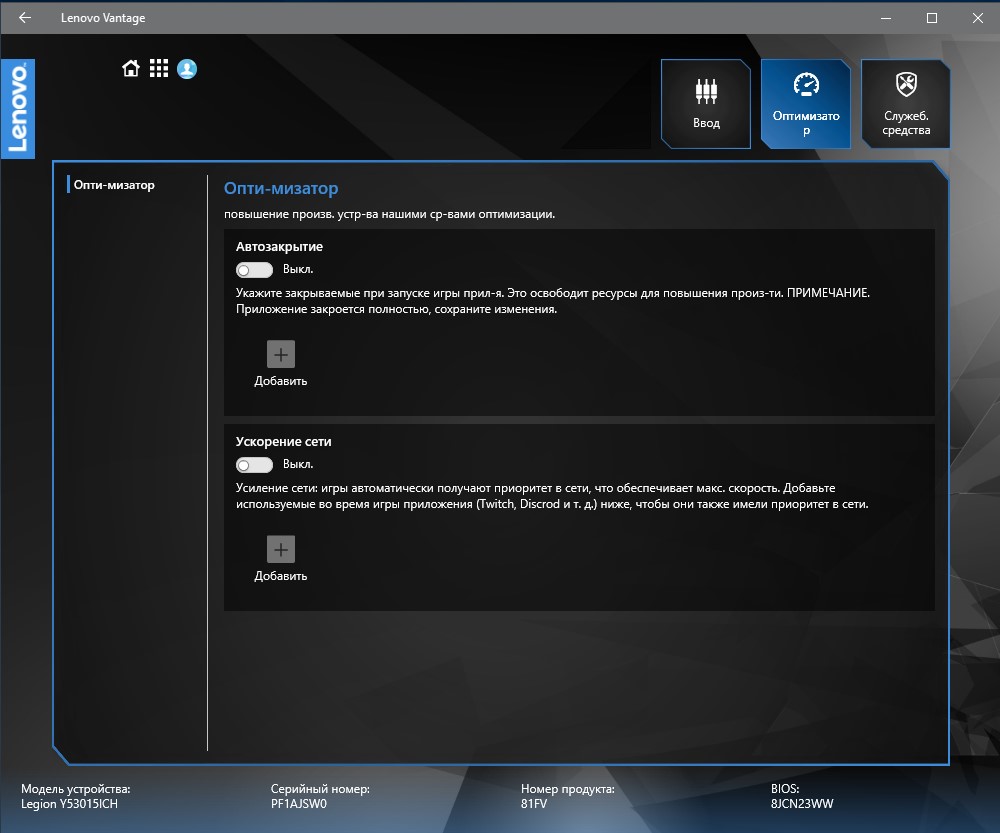Minimize the Lenovo Vantage window

coord(886,18)
